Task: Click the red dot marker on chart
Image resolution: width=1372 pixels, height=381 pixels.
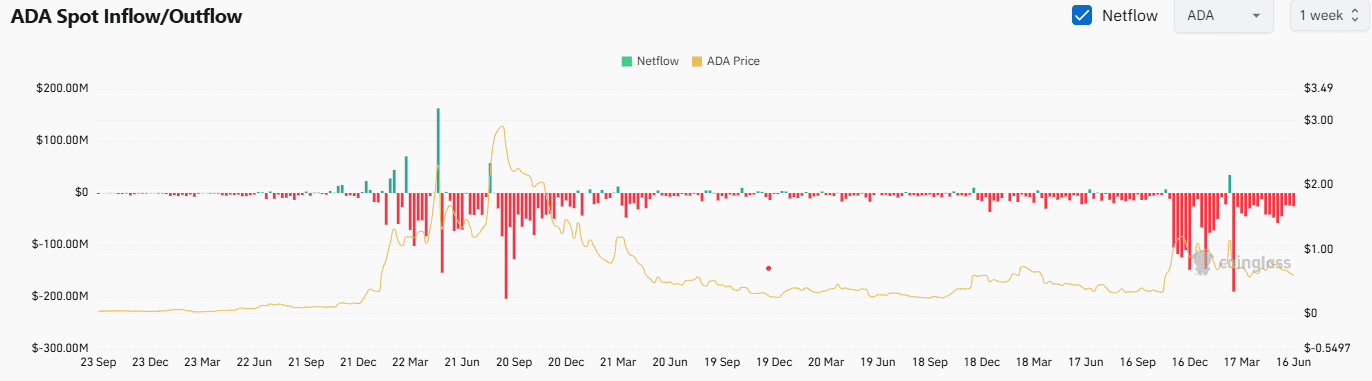Action: click(x=768, y=268)
